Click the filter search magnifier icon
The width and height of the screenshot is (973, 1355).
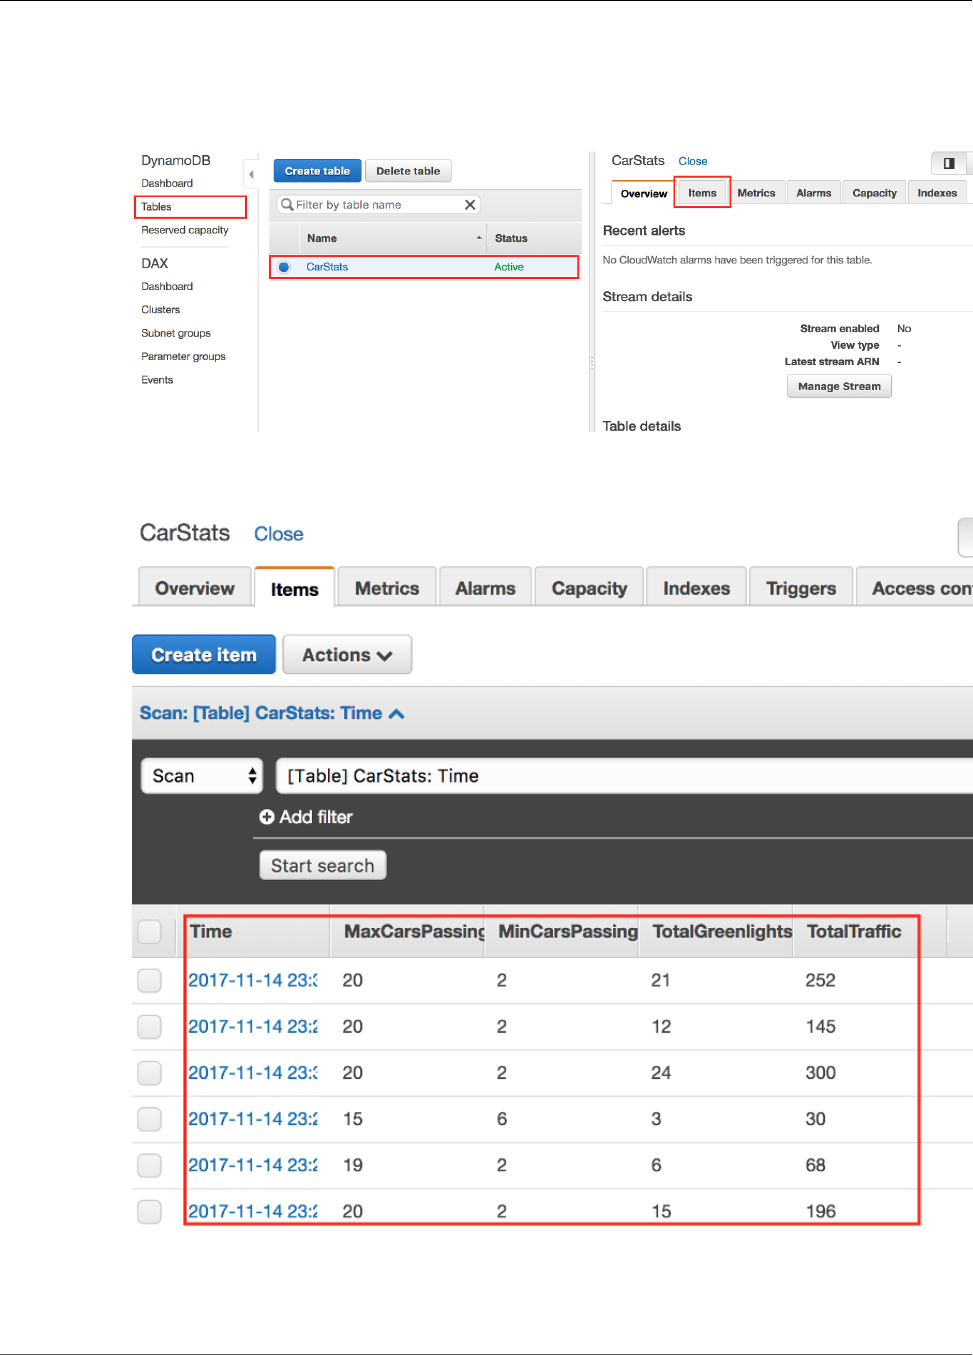287,205
